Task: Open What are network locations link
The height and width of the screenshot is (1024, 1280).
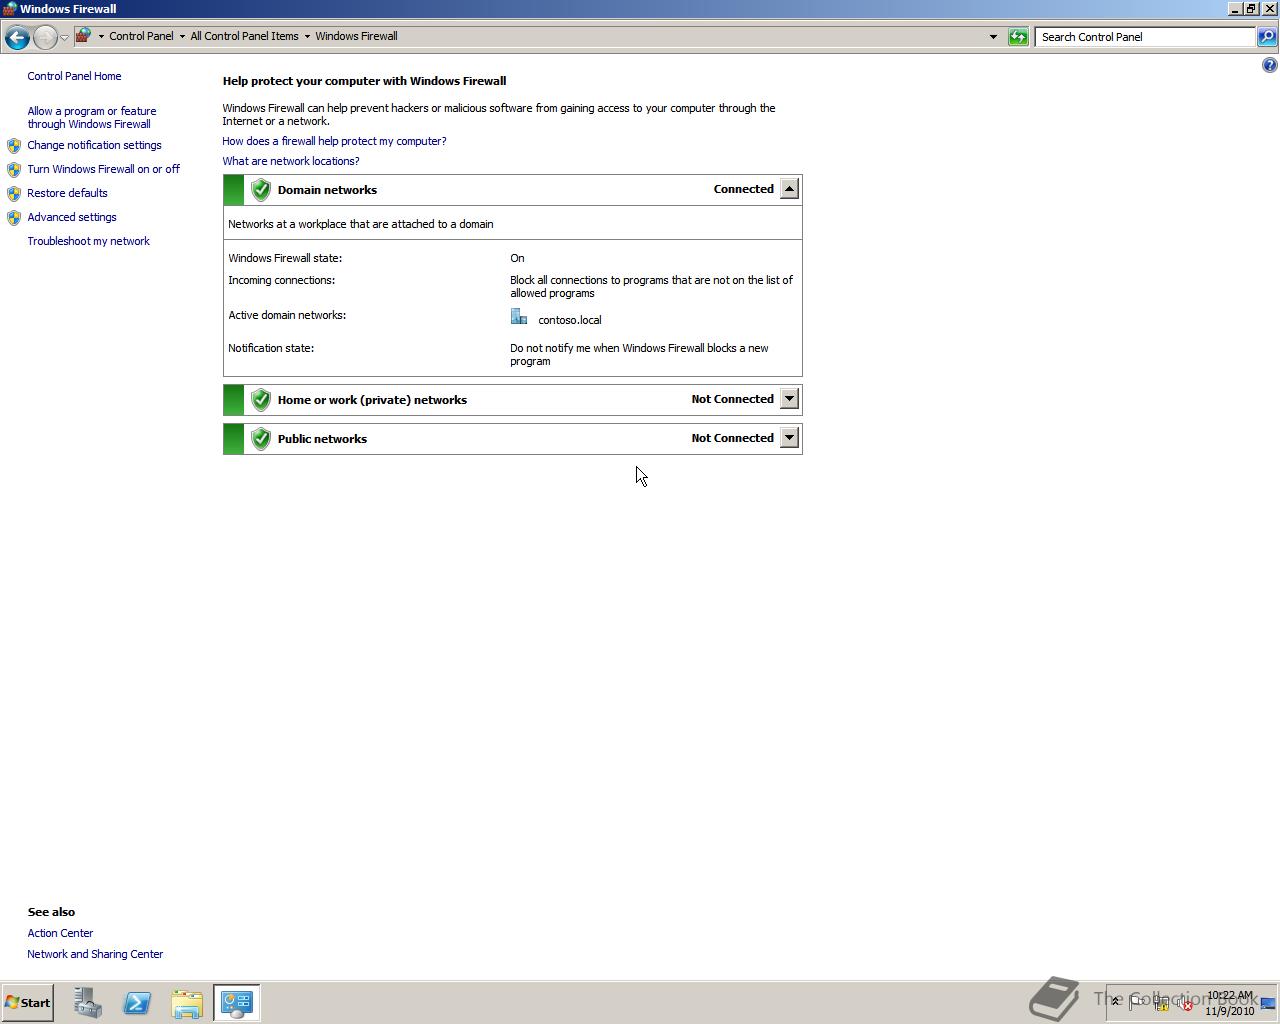Action: [290, 161]
